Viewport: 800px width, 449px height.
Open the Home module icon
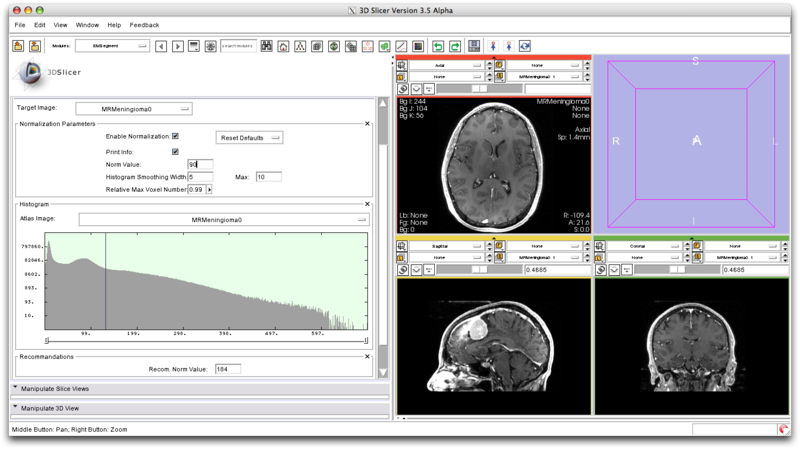tap(283, 46)
